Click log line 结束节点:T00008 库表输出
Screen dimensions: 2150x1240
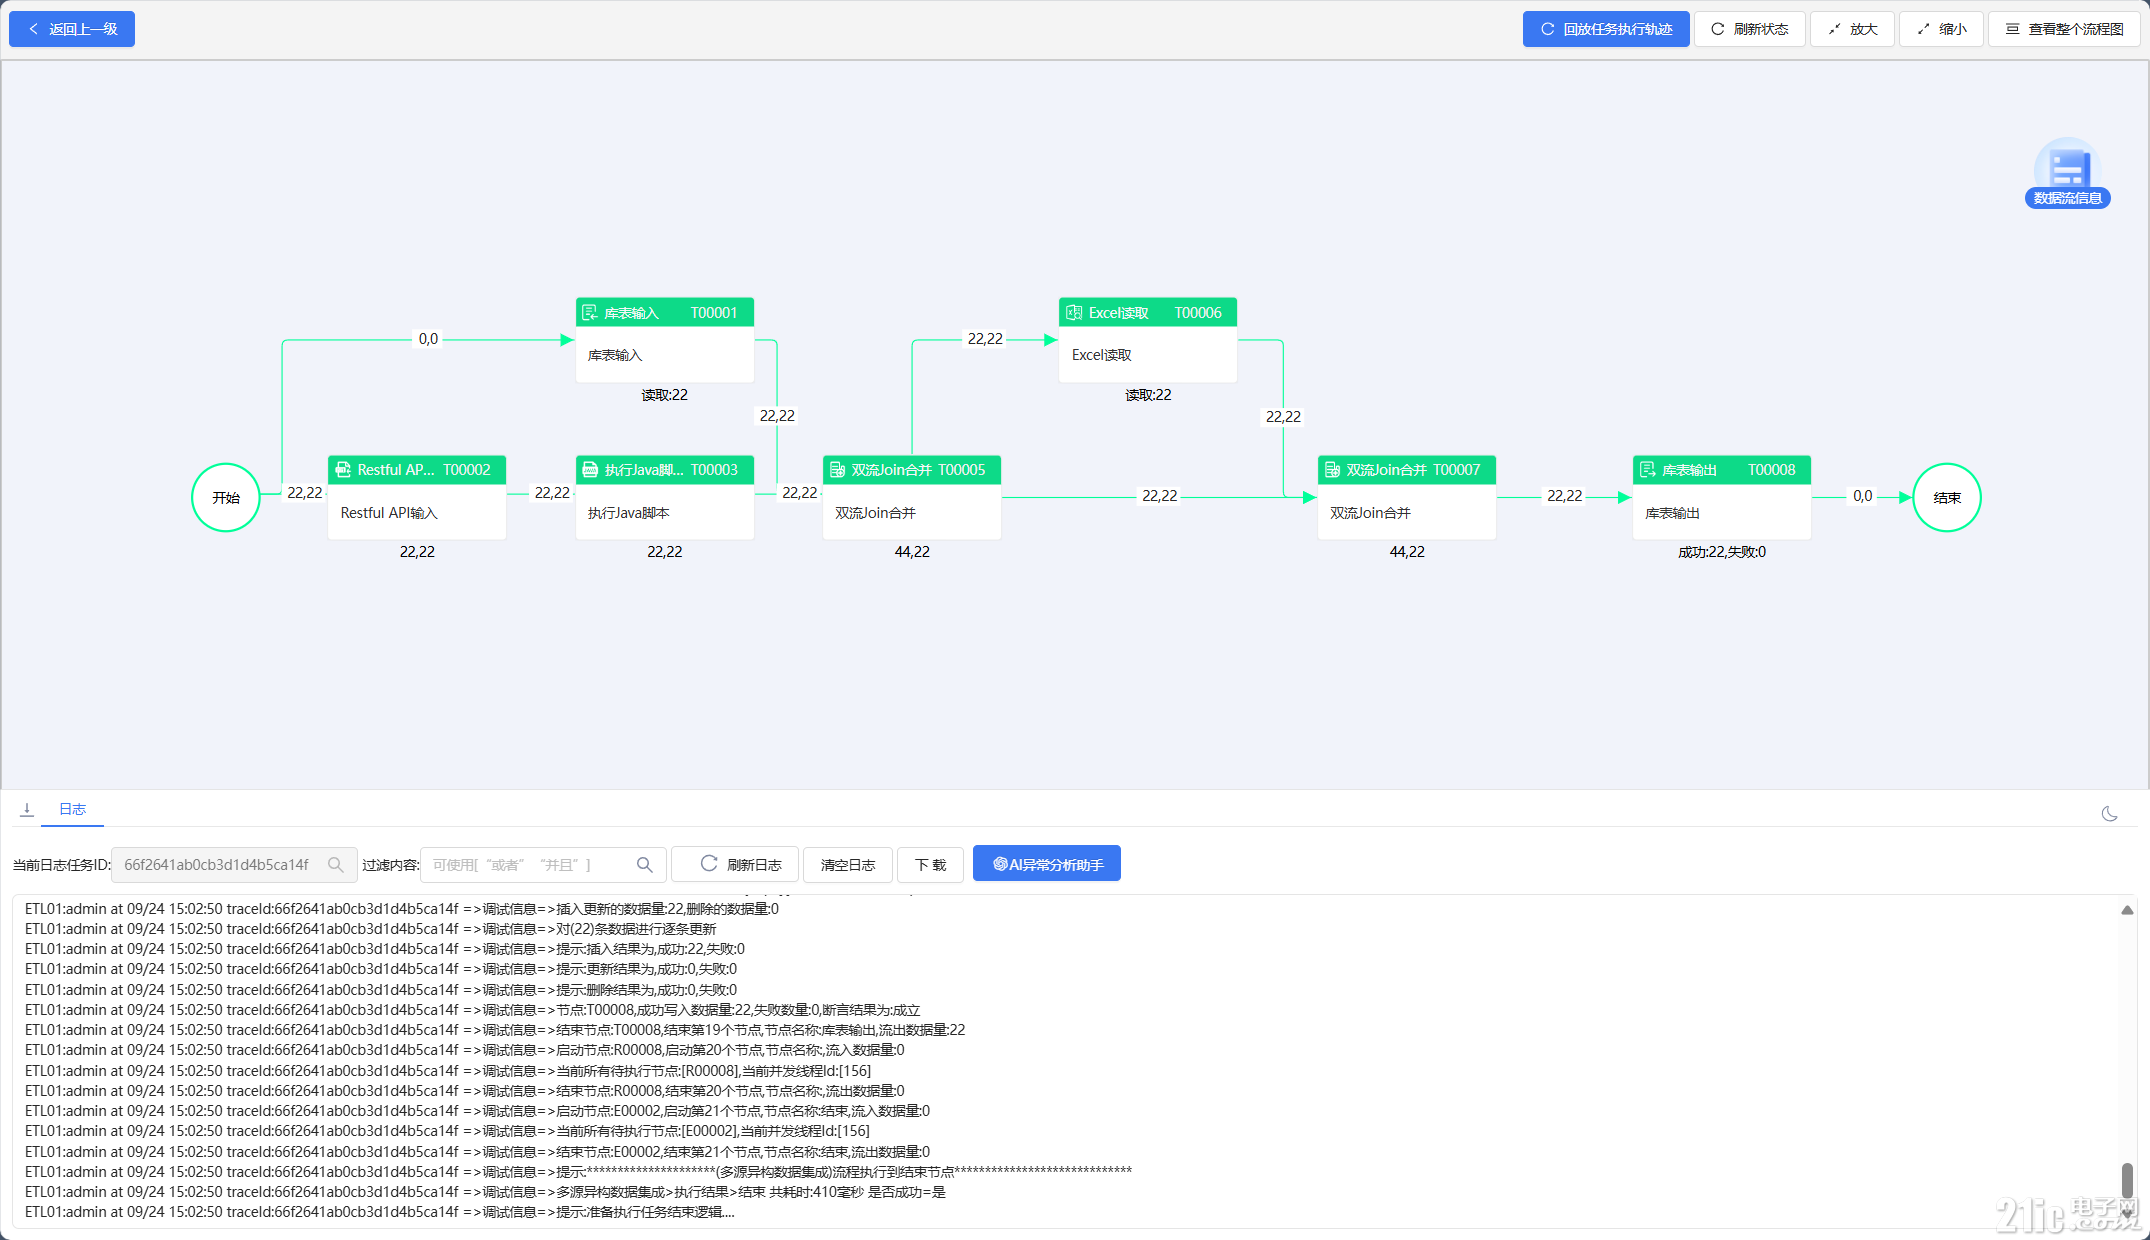[x=495, y=1030]
